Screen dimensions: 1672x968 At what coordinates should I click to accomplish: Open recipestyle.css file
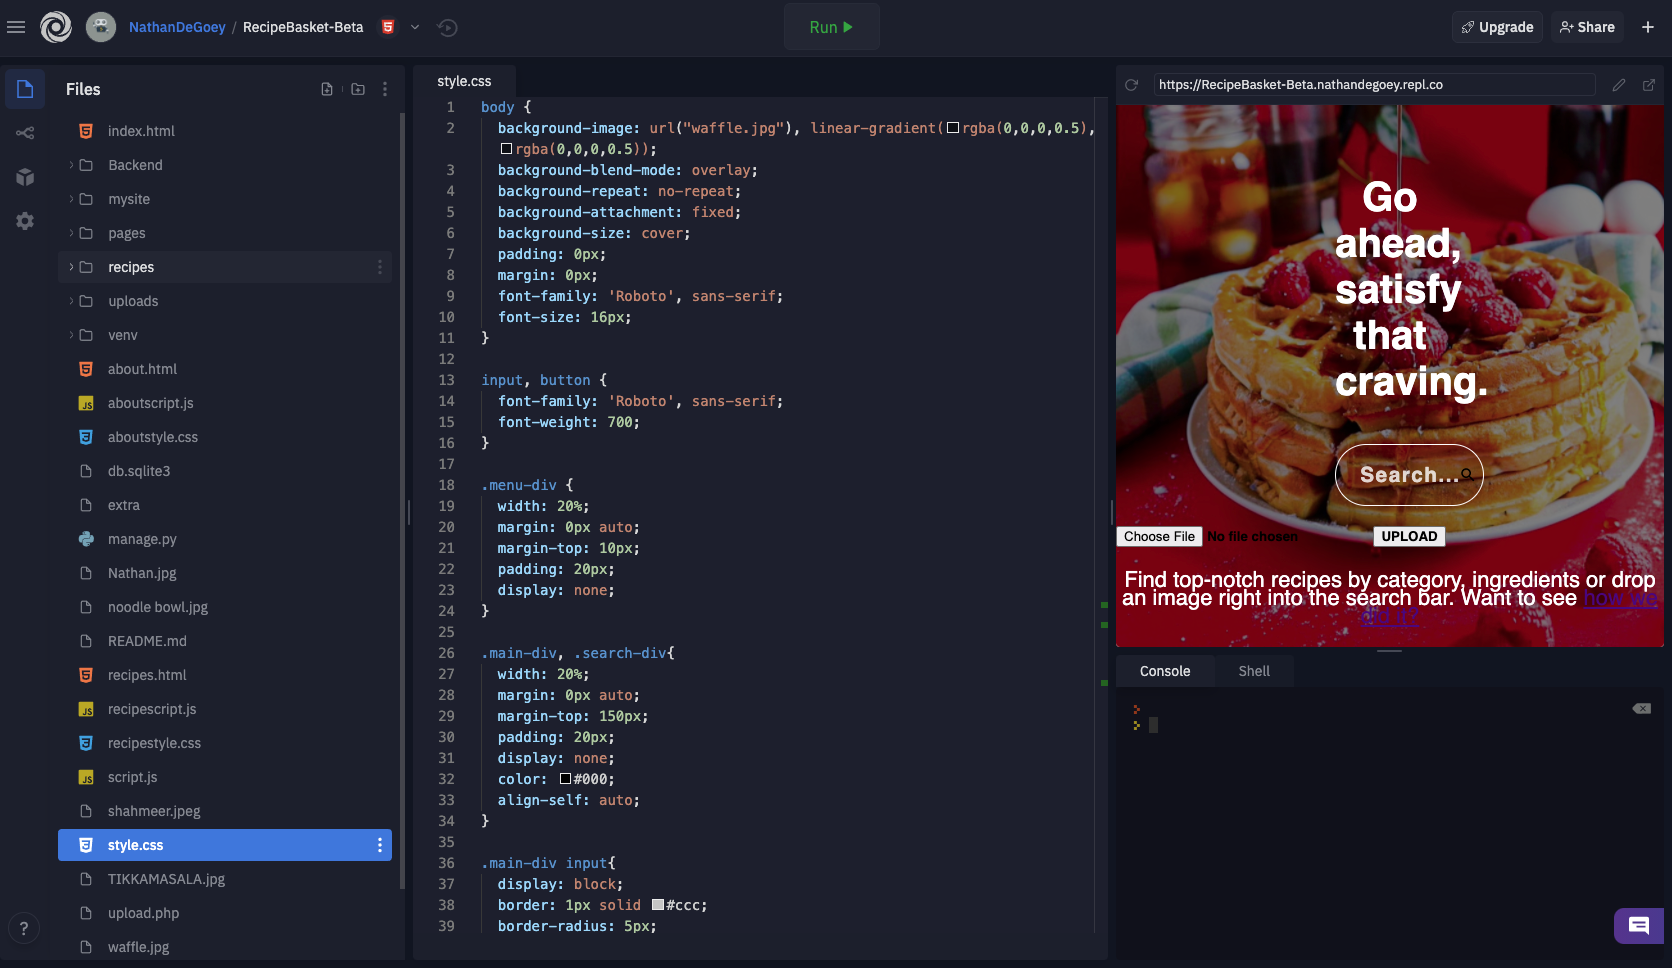(x=225, y=743)
